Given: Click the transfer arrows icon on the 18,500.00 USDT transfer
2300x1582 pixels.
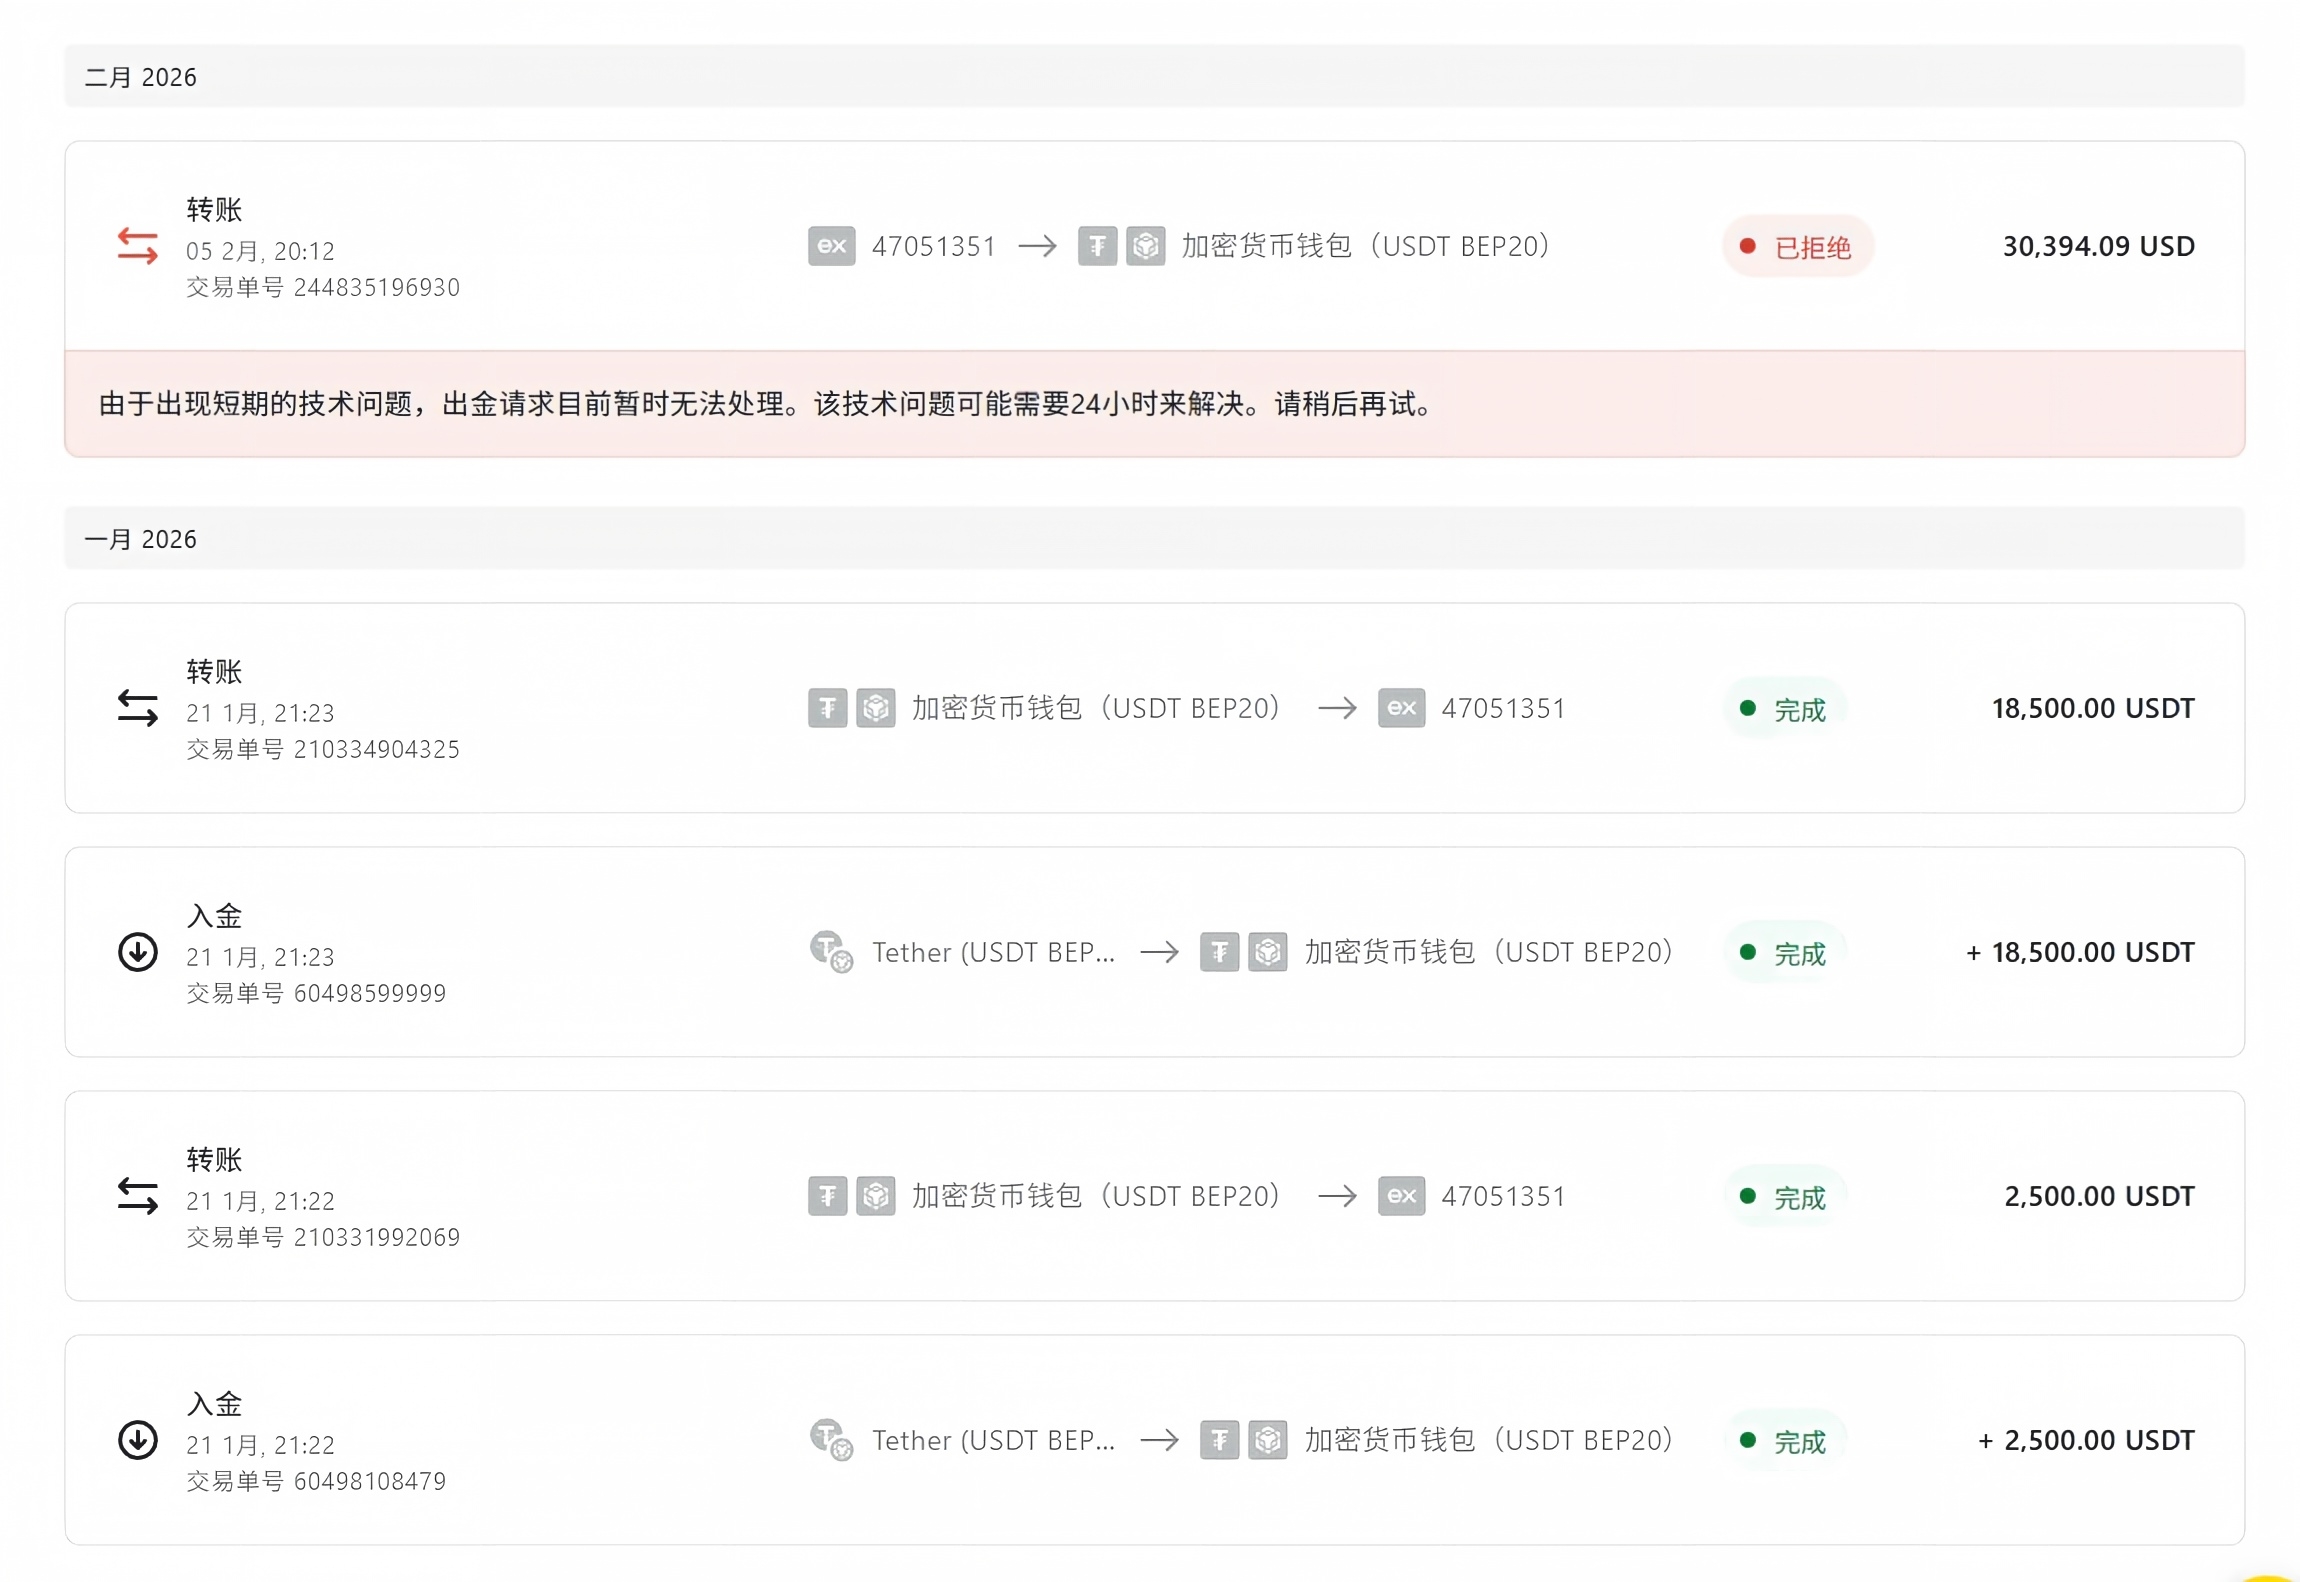Looking at the screenshot, I should pos(137,708).
